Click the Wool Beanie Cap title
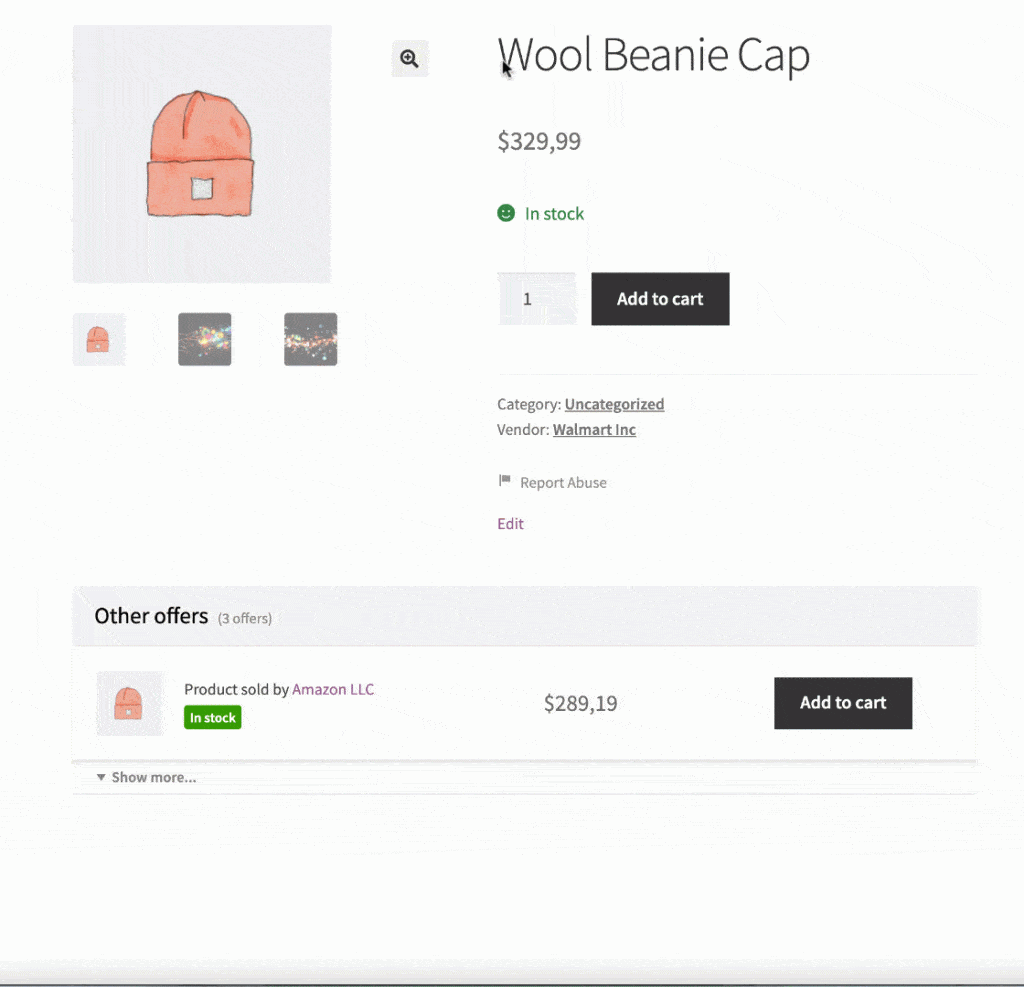1024x987 pixels. click(x=653, y=56)
